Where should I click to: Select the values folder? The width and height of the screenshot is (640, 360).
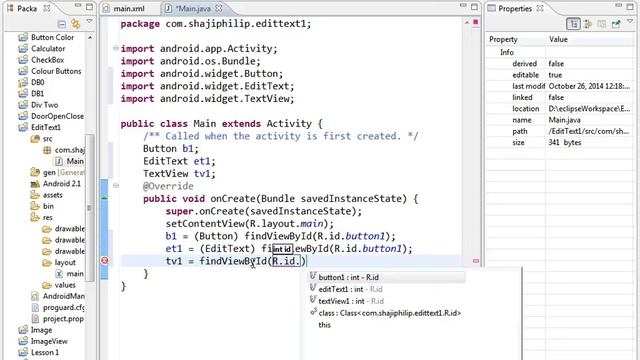[65, 285]
